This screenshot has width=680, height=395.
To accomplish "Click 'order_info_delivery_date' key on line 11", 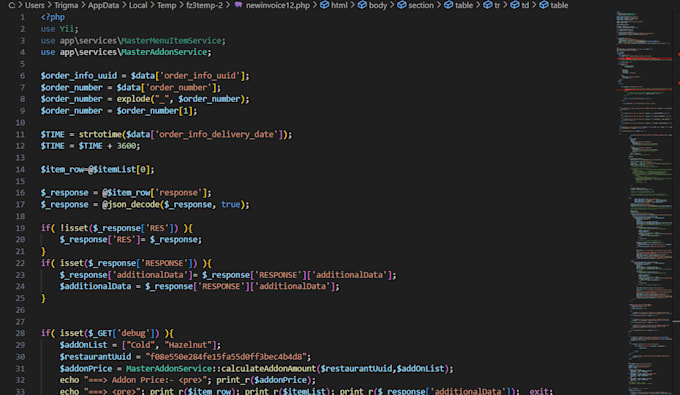I will (216, 134).
